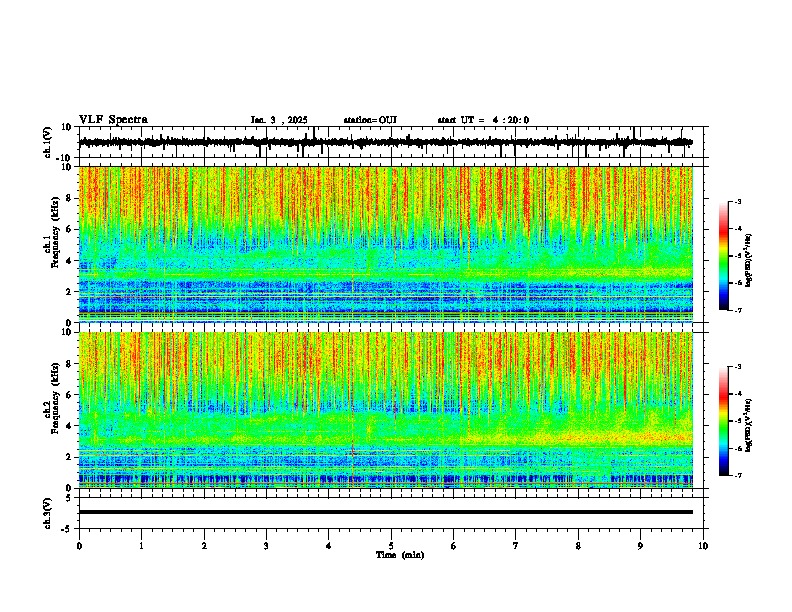Click the thick black ch.3 trace line
The image size is (792, 612).
coord(385,512)
